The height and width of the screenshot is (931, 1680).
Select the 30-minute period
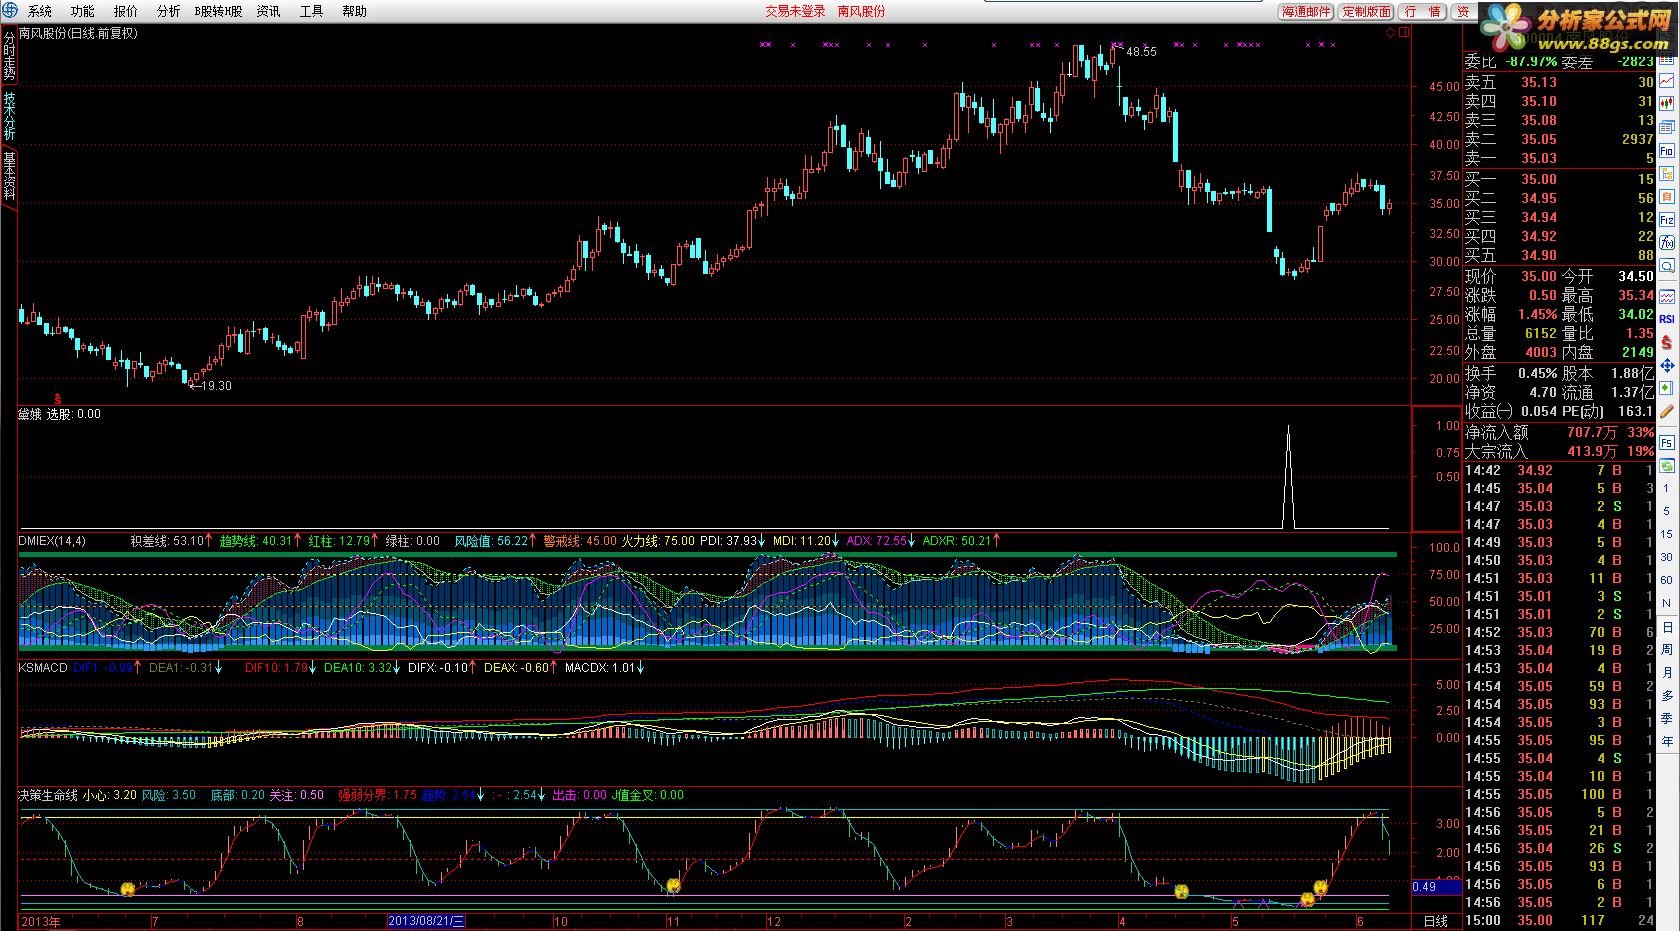click(x=1667, y=557)
